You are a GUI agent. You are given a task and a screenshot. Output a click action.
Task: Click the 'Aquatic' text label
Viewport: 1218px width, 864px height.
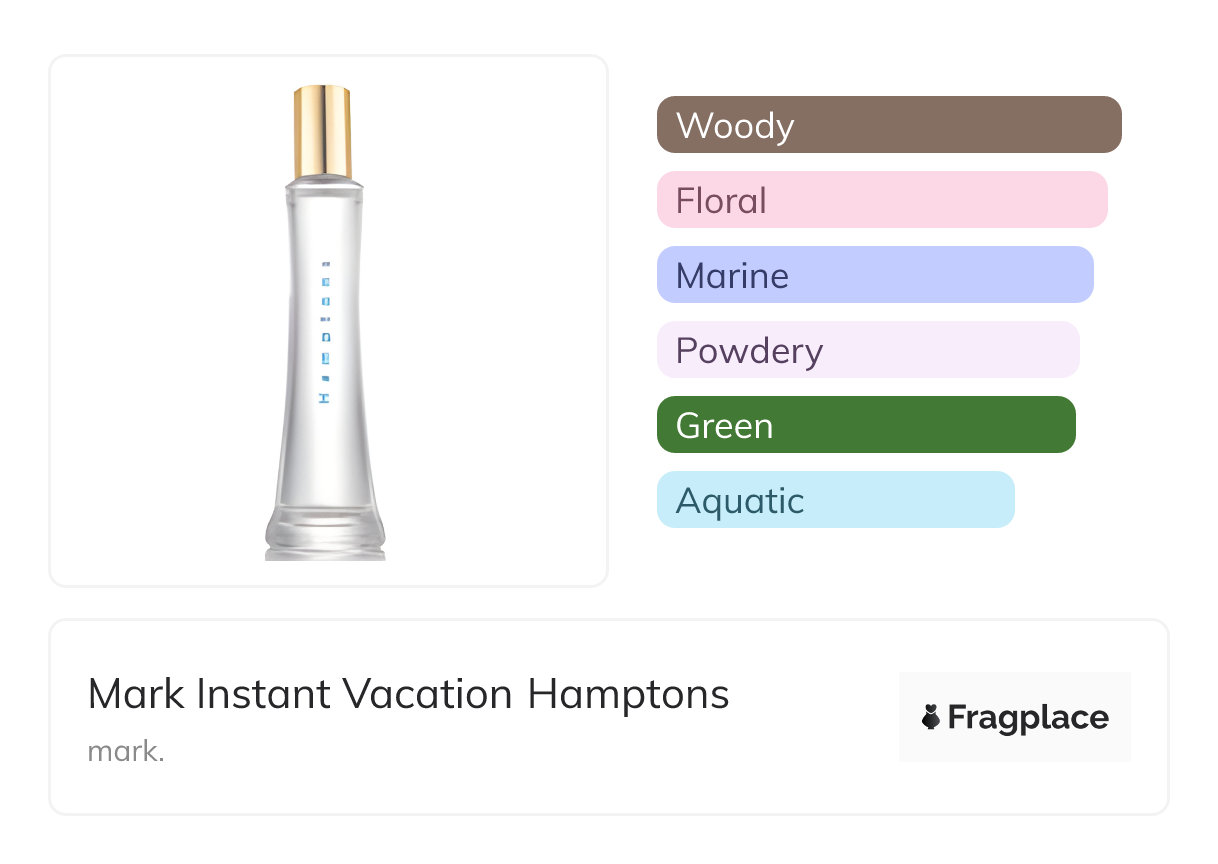(x=739, y=501)
